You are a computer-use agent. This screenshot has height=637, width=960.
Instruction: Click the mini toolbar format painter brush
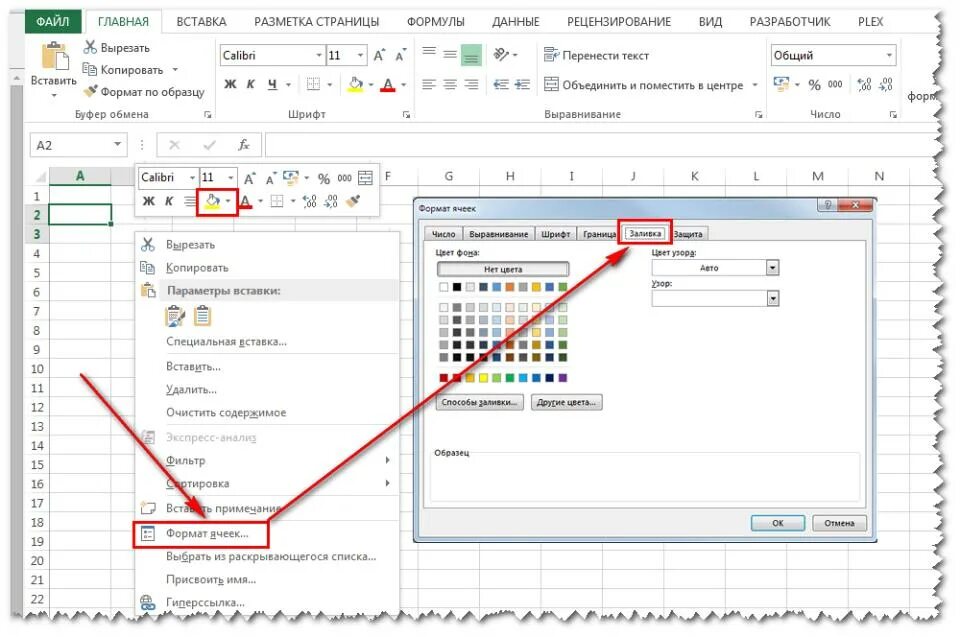tap(353, 200)
